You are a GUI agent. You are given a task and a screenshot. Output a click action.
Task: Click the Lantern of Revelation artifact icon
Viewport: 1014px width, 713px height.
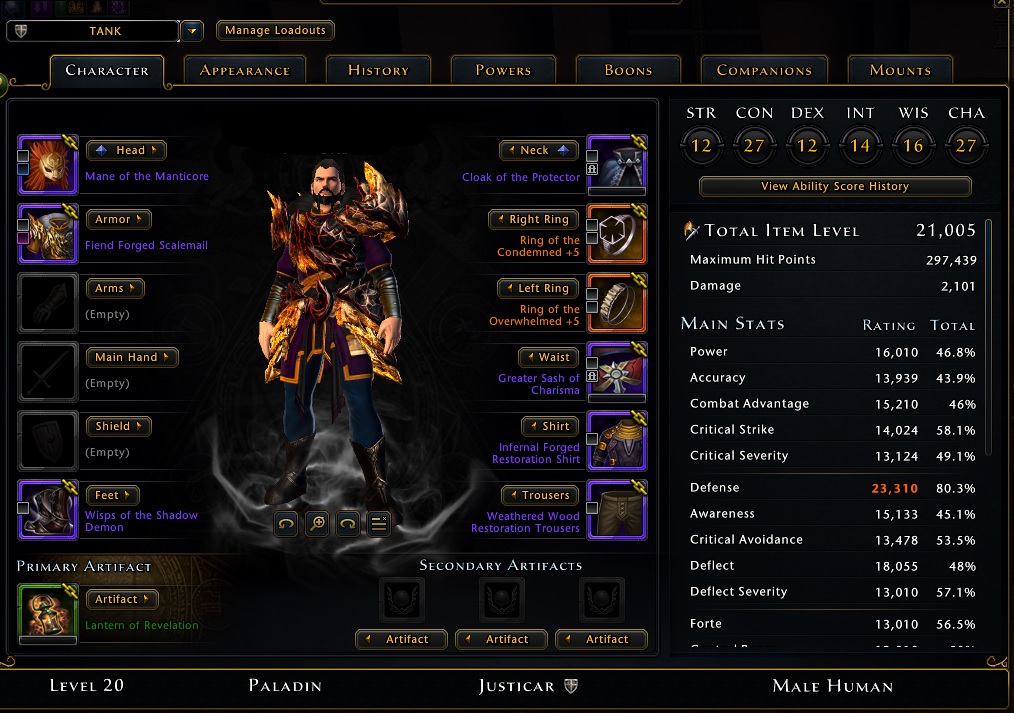(48, 613)
